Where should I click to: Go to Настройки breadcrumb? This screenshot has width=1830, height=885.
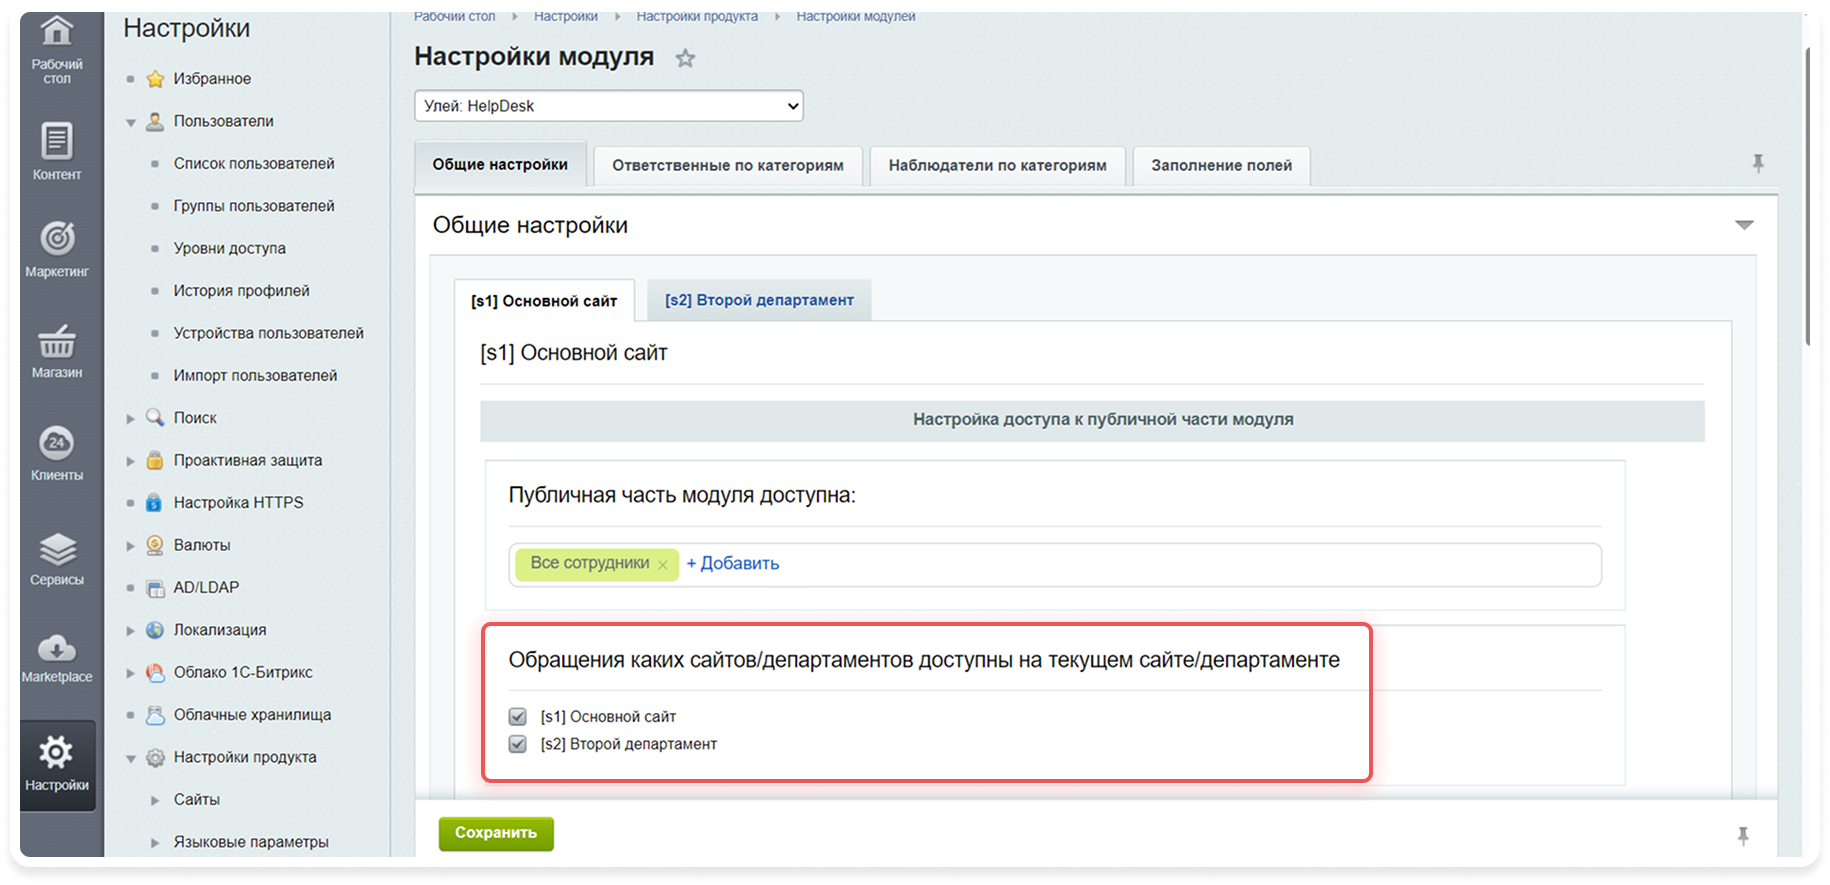(x=566, y=17)
